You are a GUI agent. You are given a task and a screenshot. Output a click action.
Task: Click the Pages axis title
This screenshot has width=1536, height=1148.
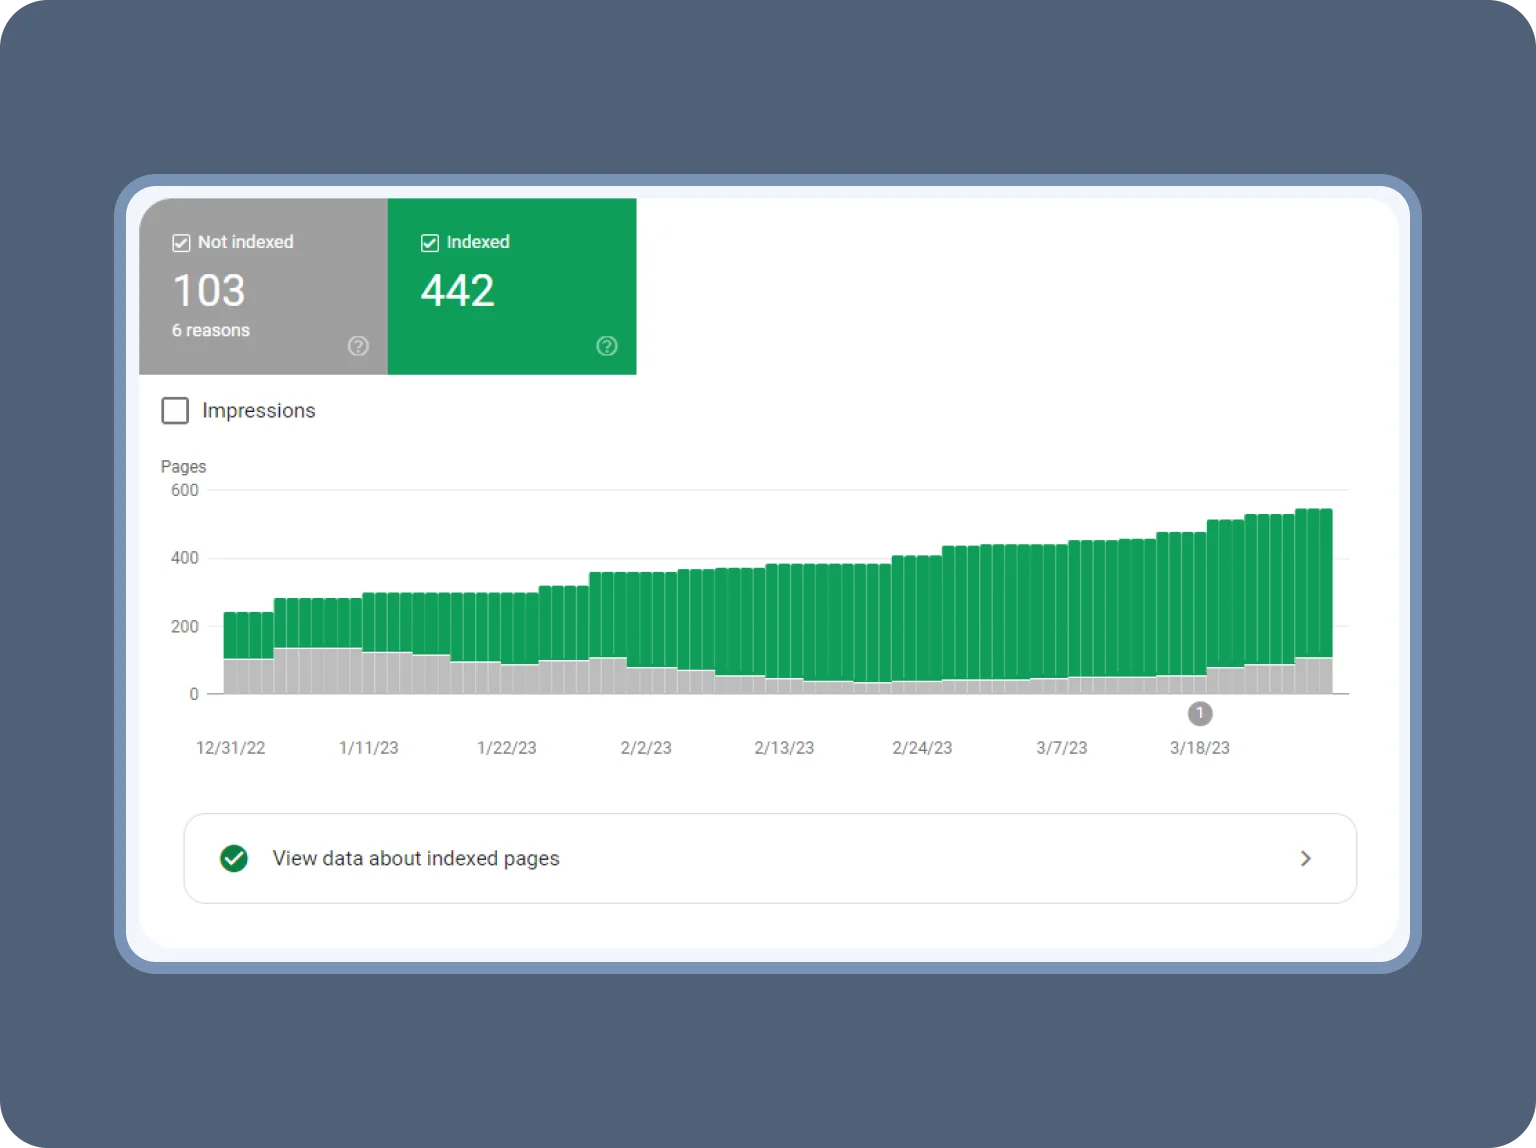click(183, 467)
